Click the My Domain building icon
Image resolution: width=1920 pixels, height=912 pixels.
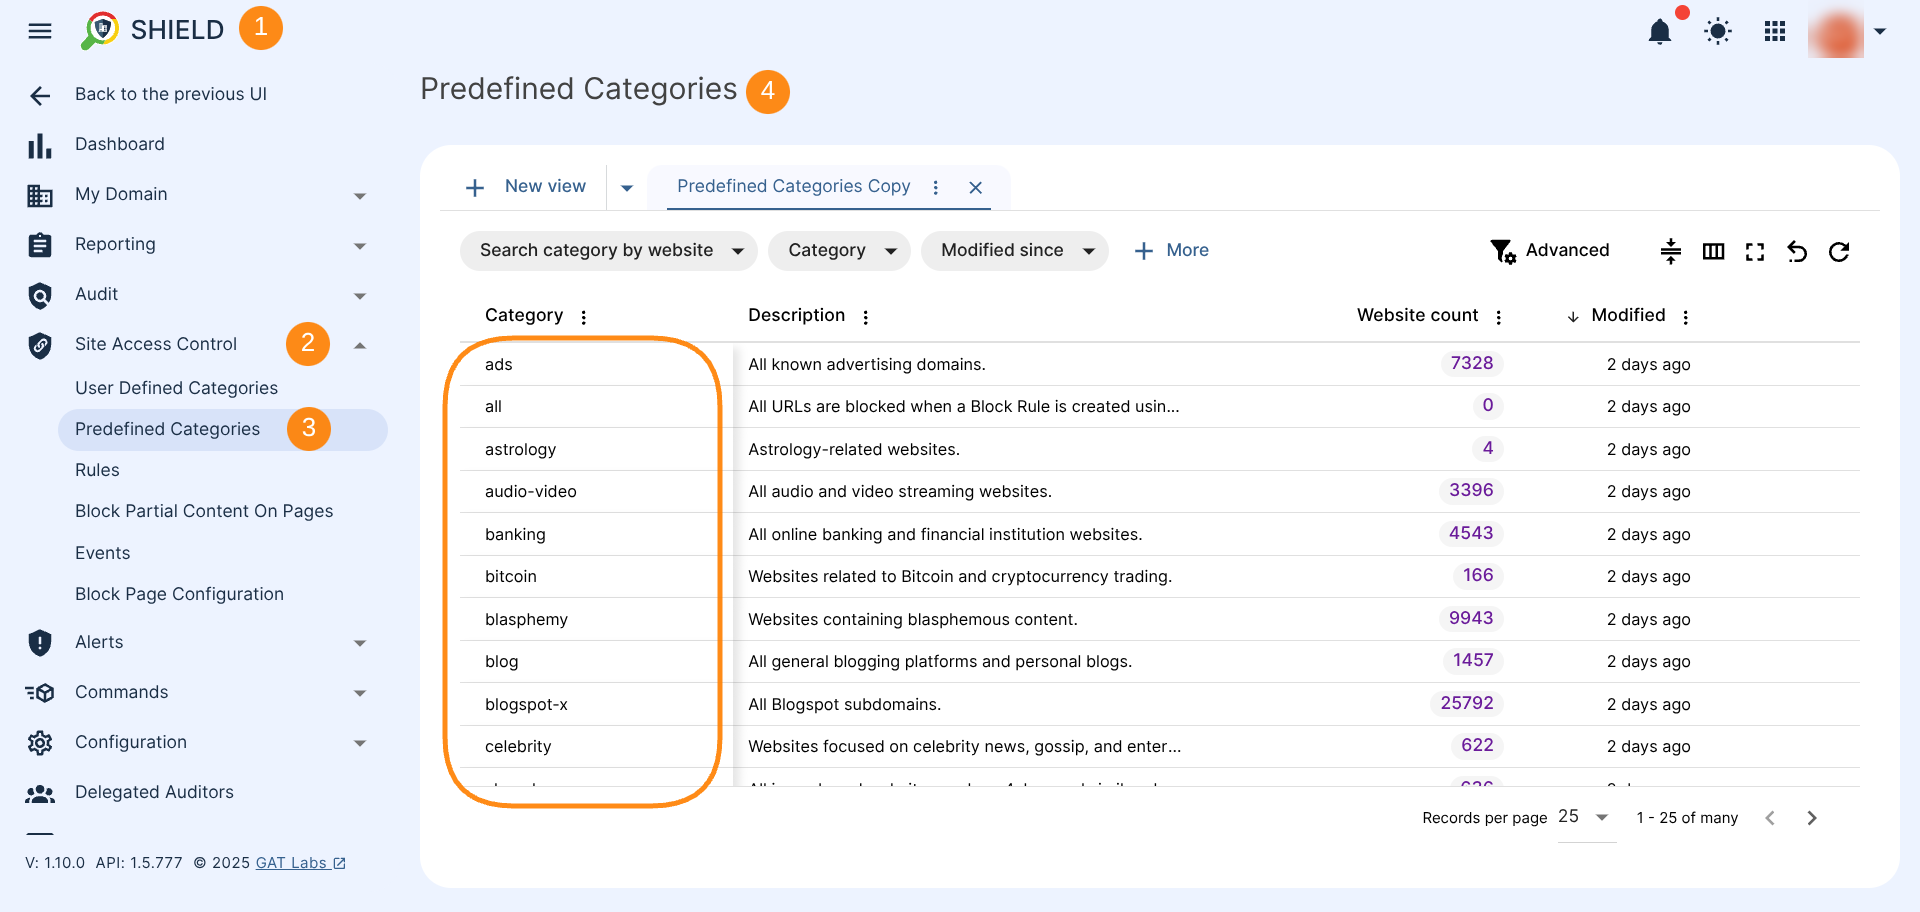point(40,195)
